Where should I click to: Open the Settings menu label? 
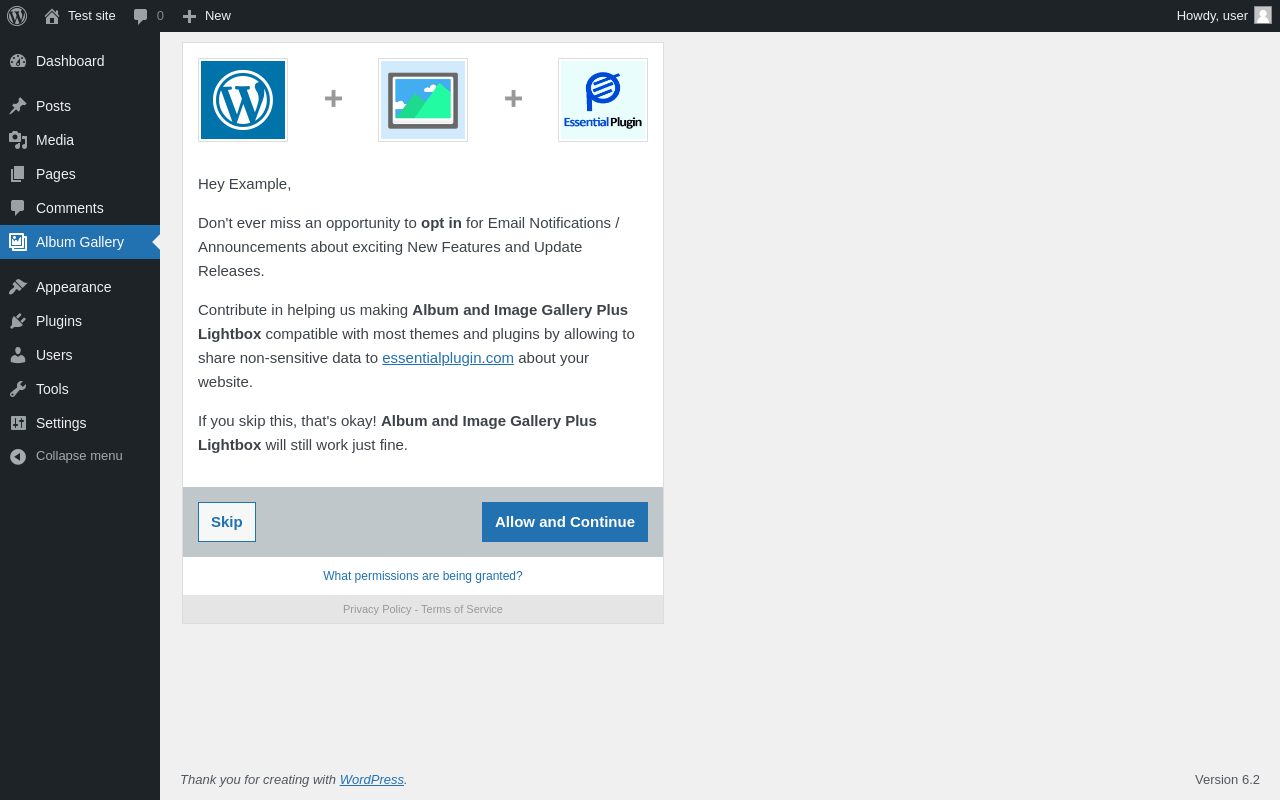[61, 423]
